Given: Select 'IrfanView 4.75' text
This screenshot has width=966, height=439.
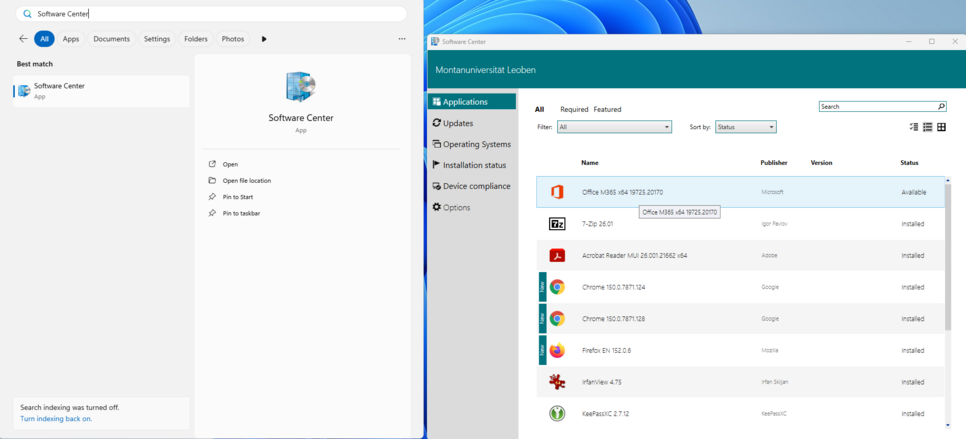Looking at the screenshot, I should tap(602, 382).
